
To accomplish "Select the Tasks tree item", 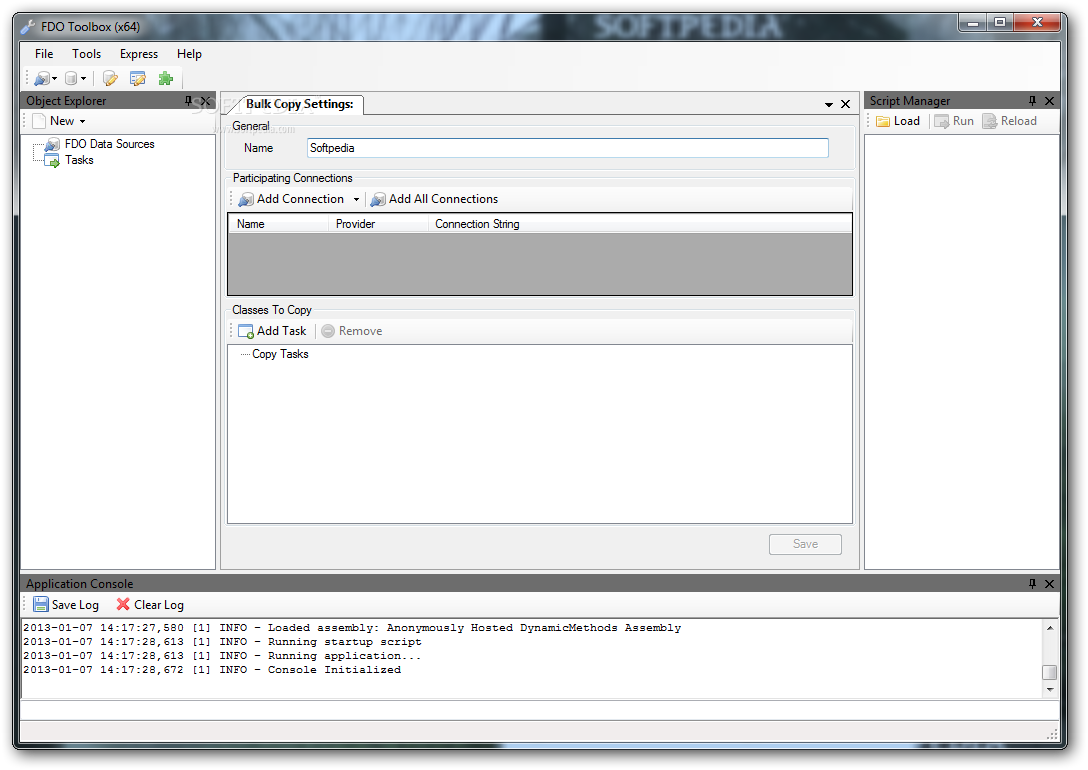I will [x=79, y=160].
